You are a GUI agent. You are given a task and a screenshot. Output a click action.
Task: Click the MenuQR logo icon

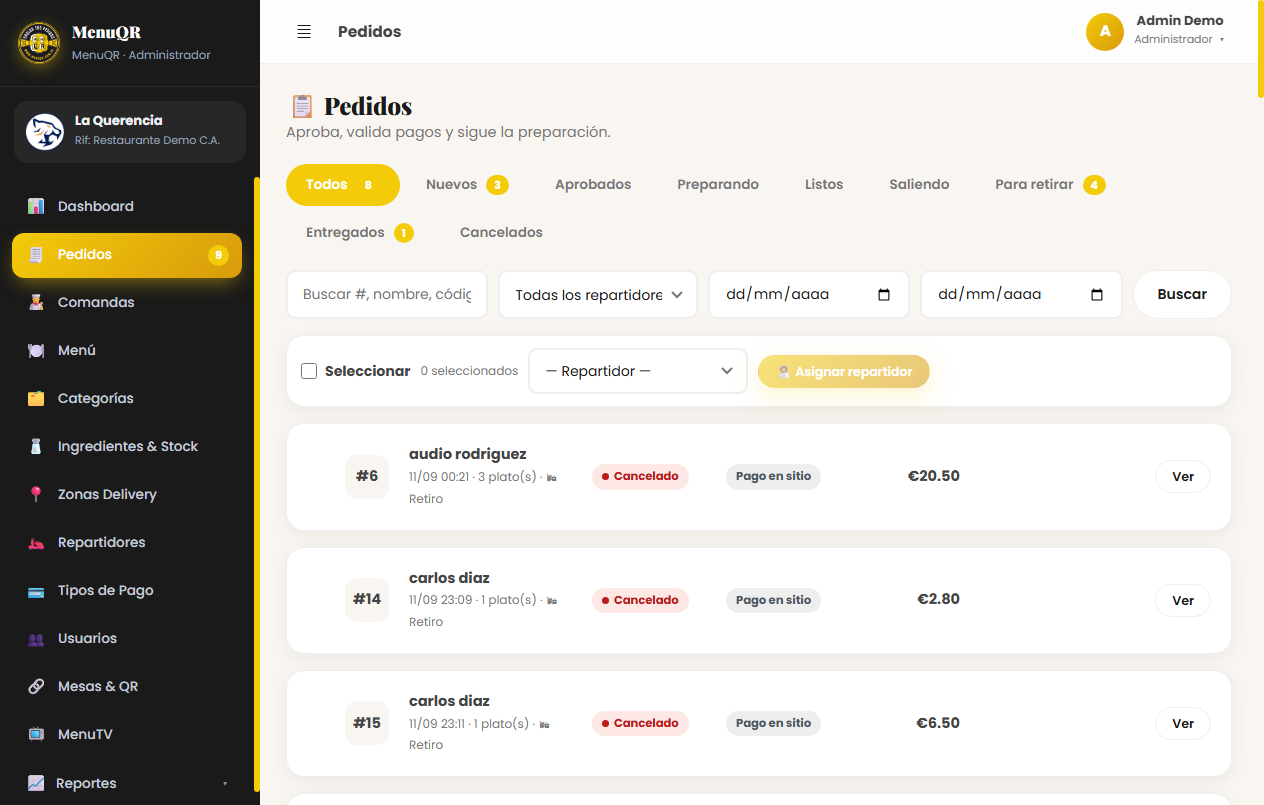pyautogui.click(x=39, y=43)
